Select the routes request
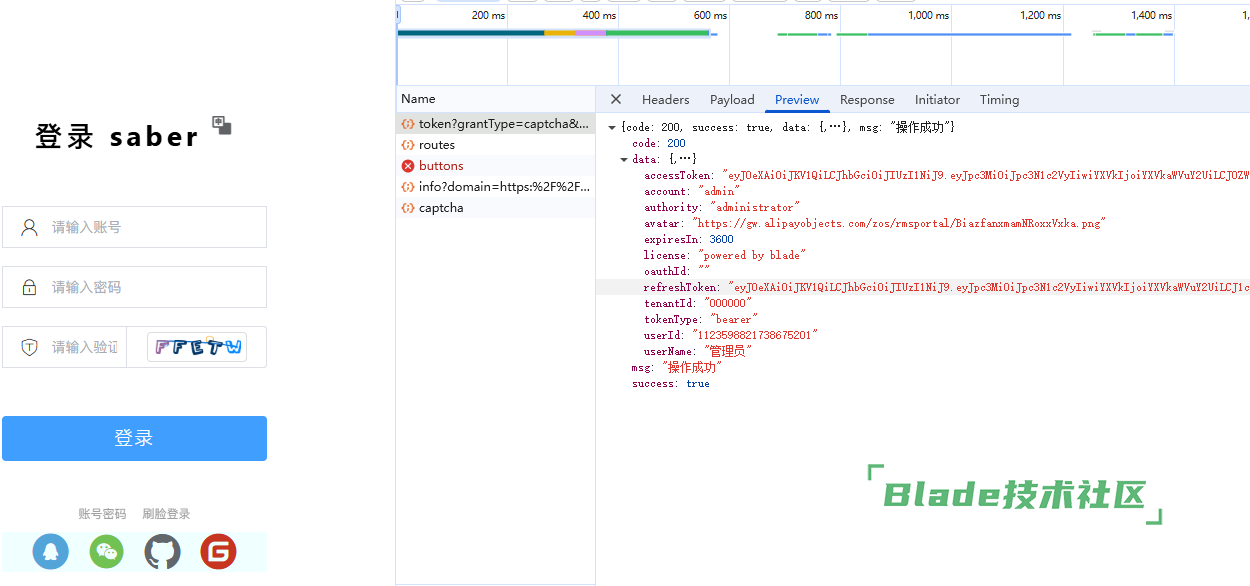Viewport: 1250px width, 586px height. 496,145
